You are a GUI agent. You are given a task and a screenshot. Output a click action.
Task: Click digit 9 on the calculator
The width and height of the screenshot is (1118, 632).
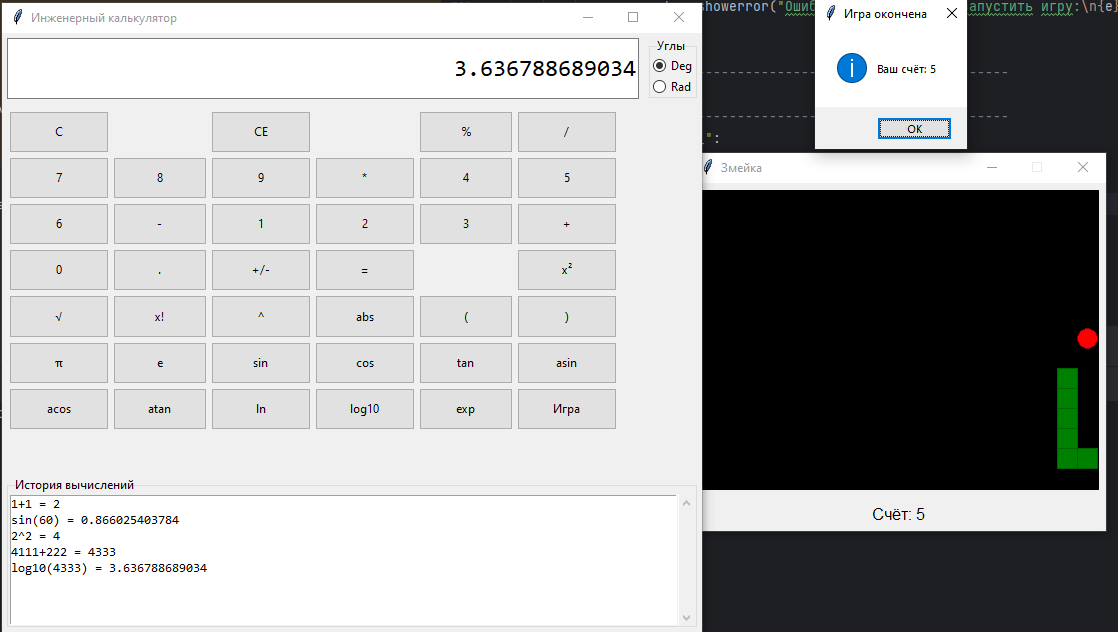pos(261,178)
